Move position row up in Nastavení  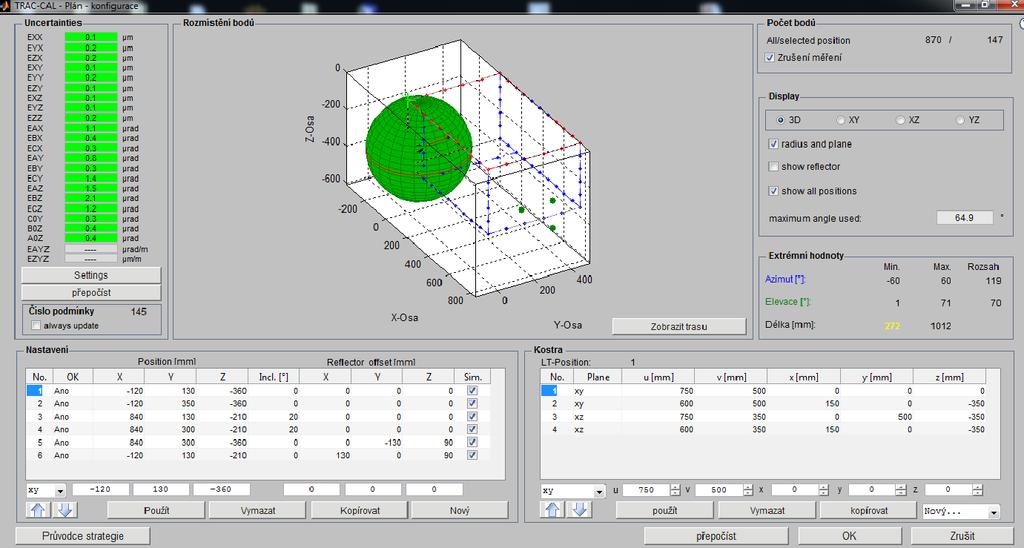click(38, 509)
